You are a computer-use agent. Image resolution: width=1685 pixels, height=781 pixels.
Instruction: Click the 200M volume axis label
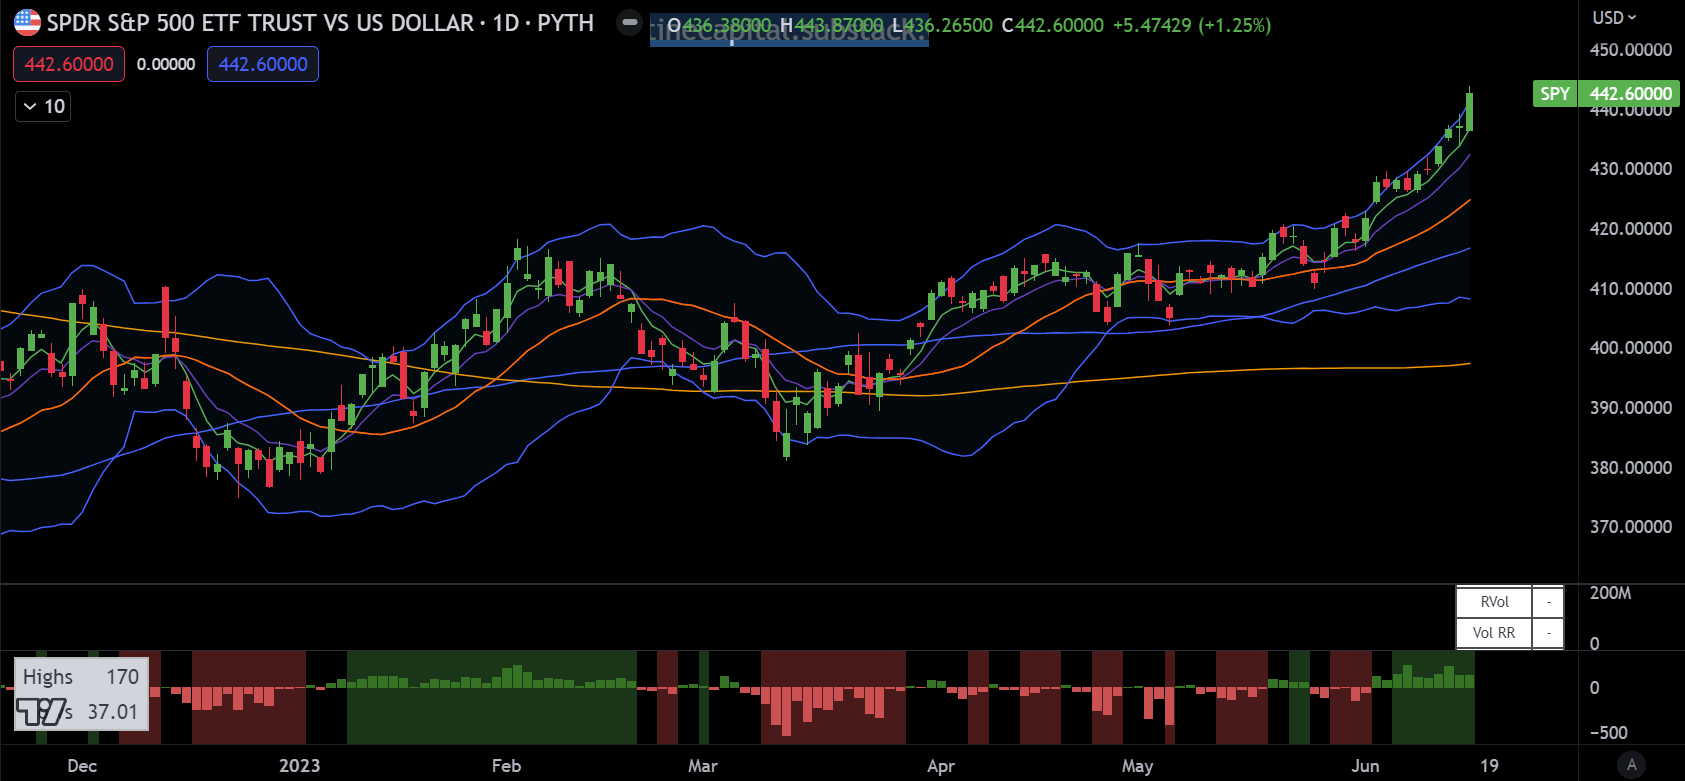click(x=1610, y=593)
